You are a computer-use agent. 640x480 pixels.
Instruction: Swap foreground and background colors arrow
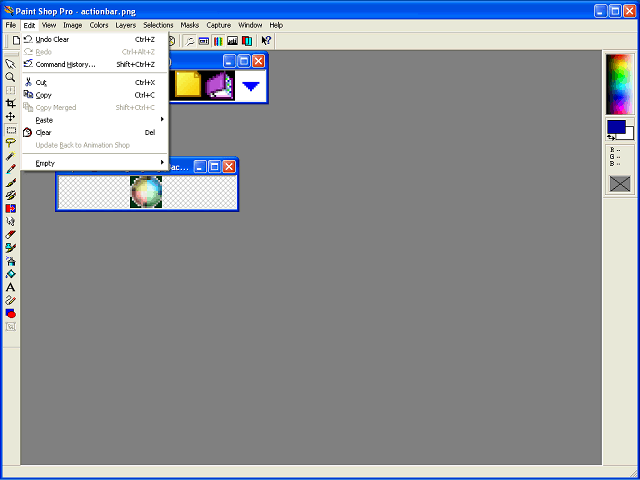611,138
